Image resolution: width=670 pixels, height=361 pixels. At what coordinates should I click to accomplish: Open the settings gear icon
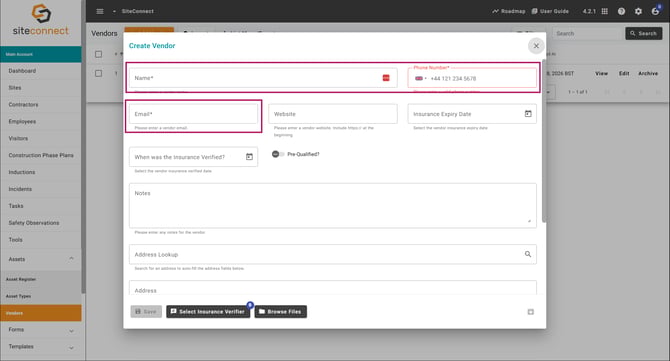pyautogui.click(x=638, y=11)
